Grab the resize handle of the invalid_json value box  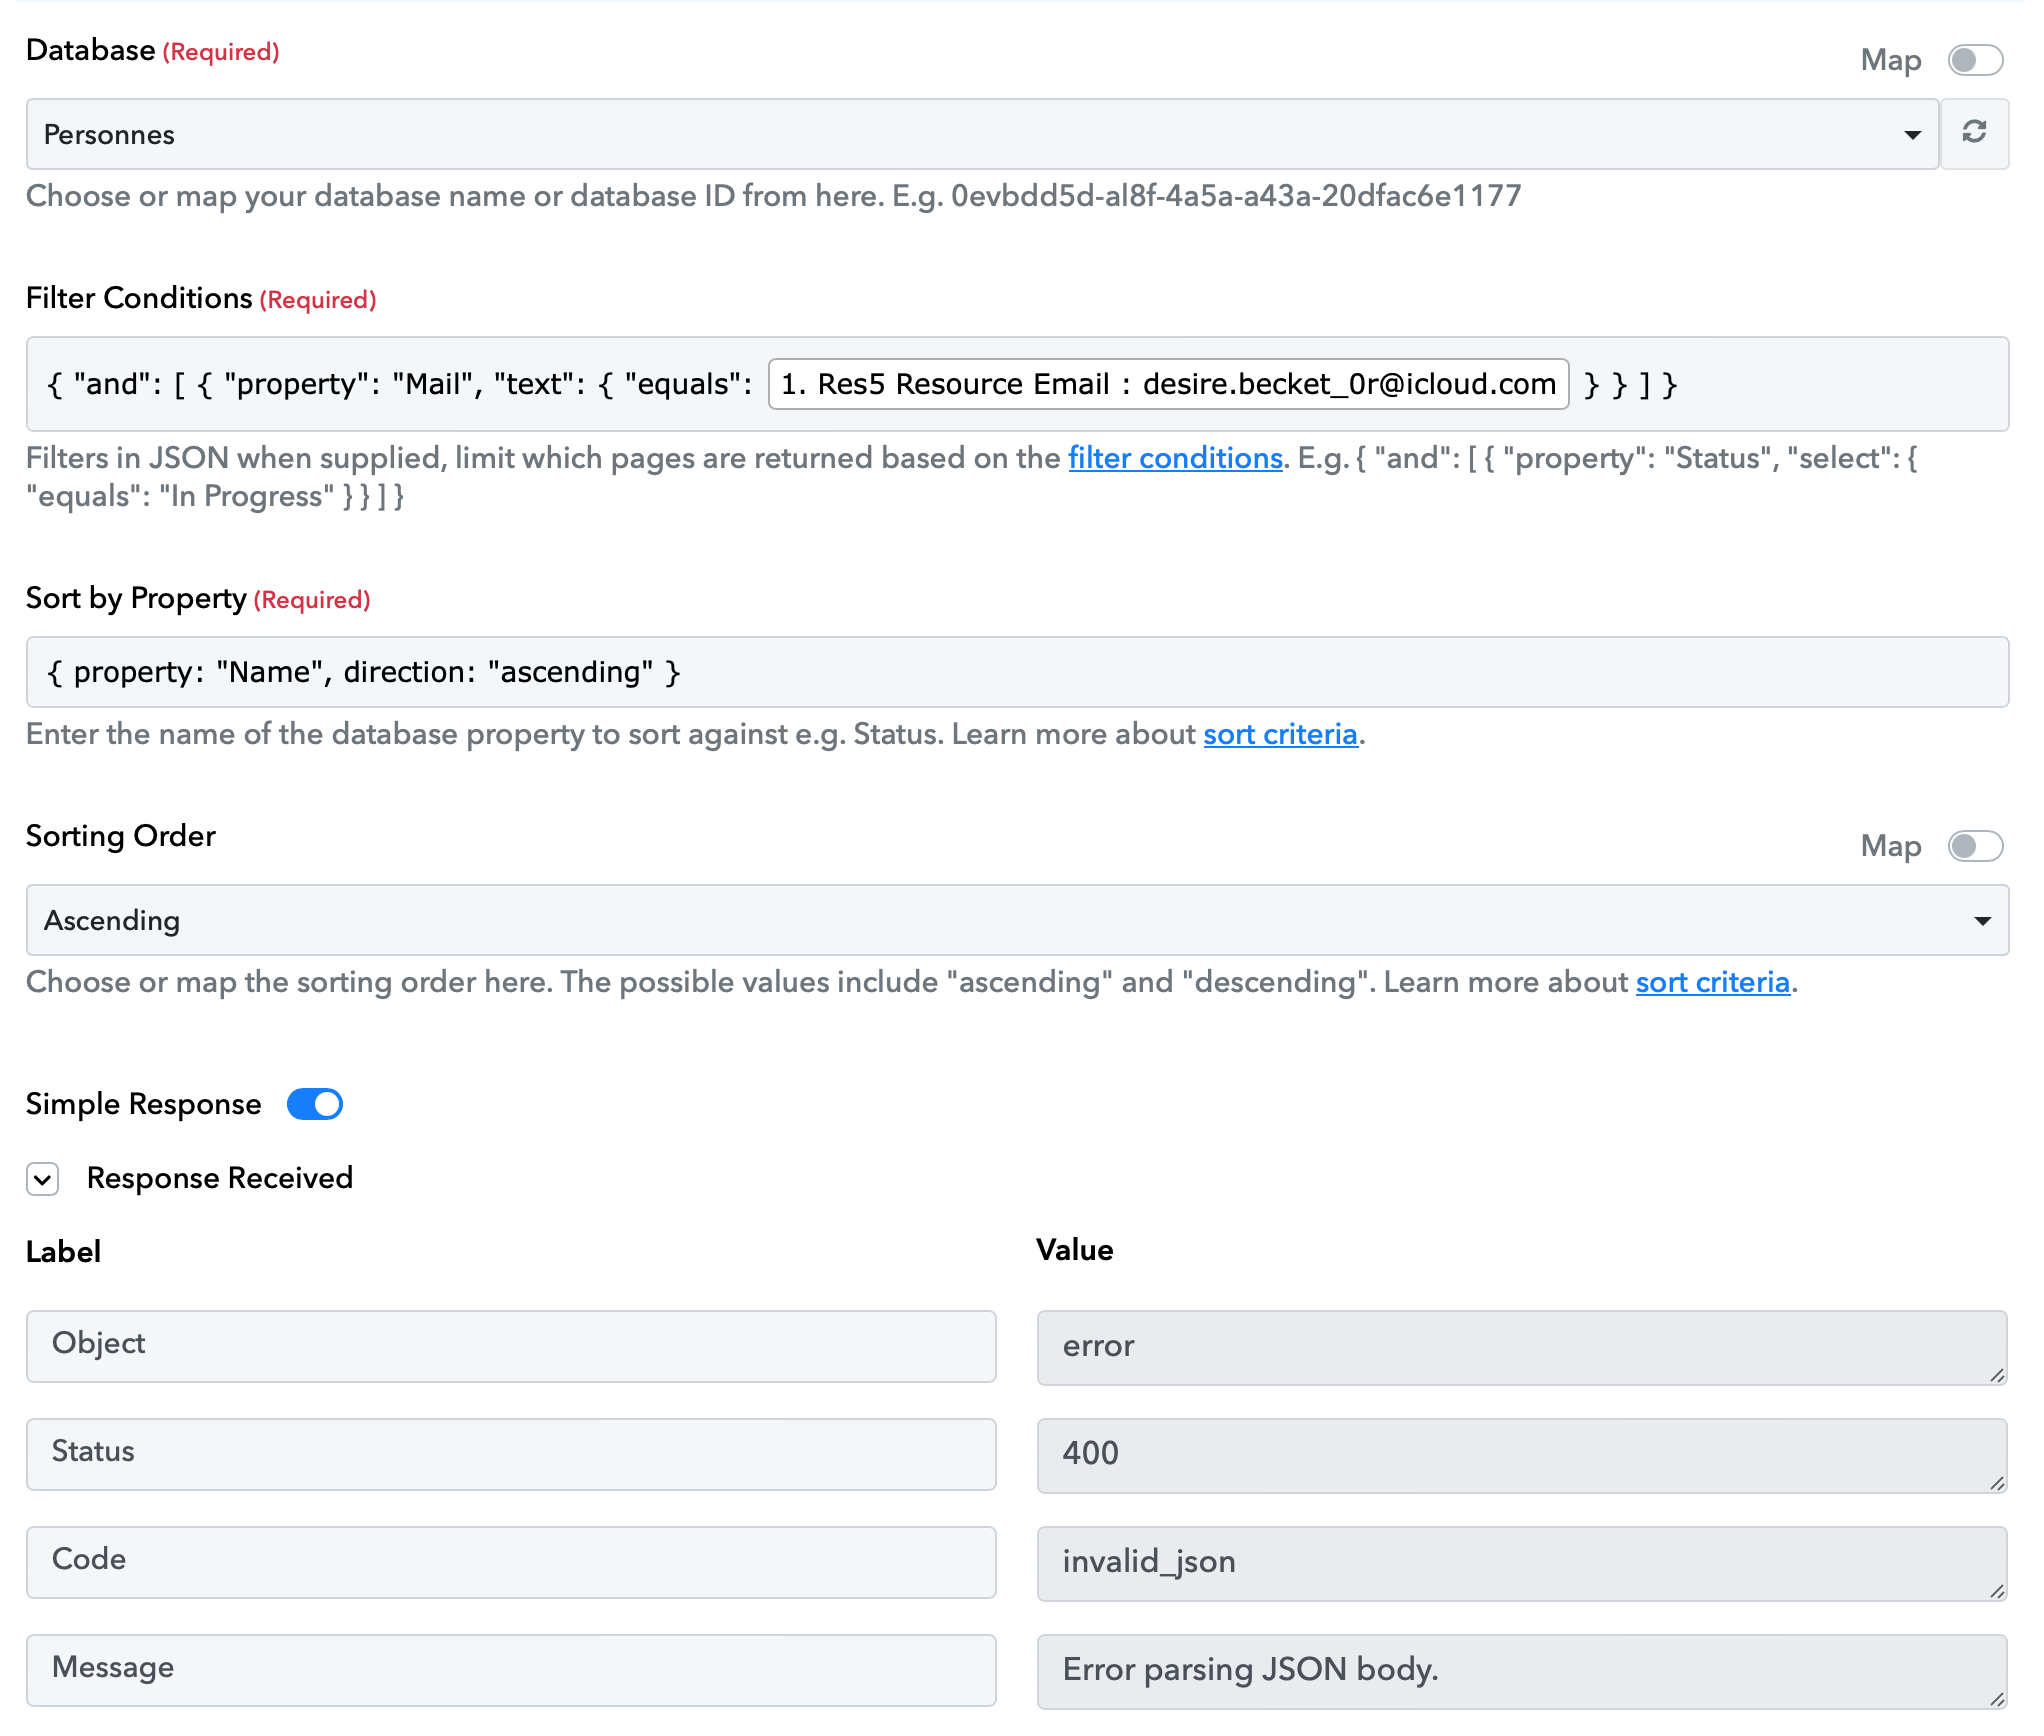1996,1591
